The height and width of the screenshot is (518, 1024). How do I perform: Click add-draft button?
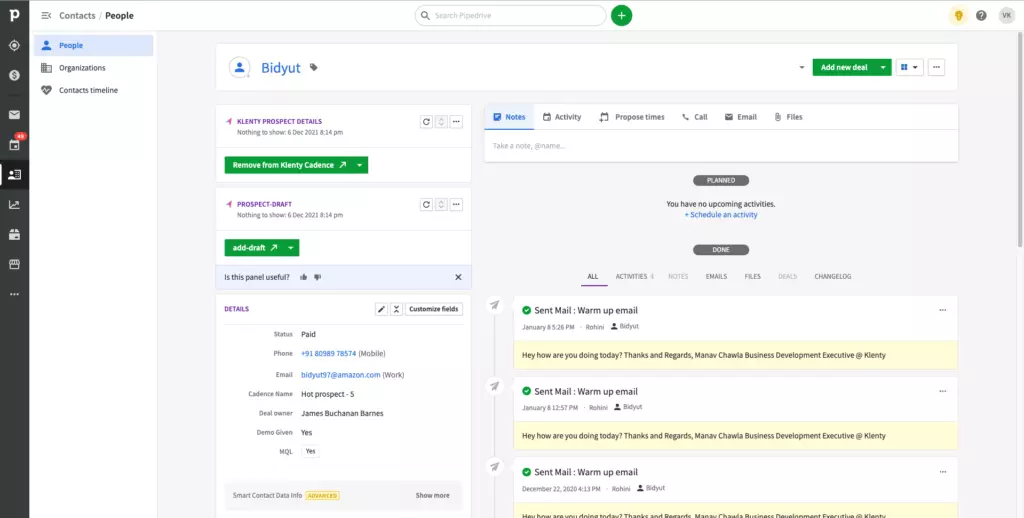[253, 248]
